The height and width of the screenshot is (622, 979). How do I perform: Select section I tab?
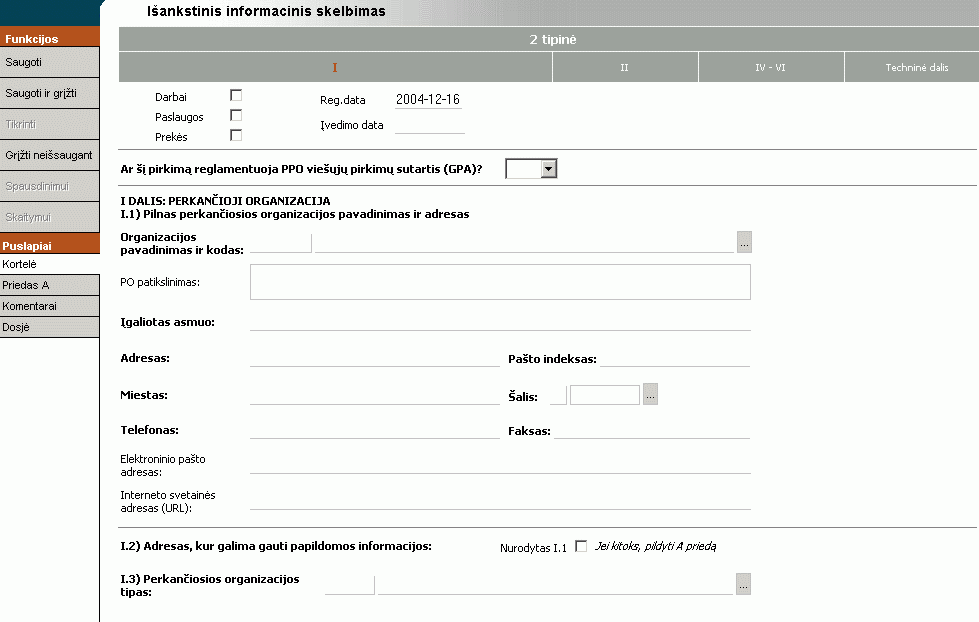click(335, 67)
